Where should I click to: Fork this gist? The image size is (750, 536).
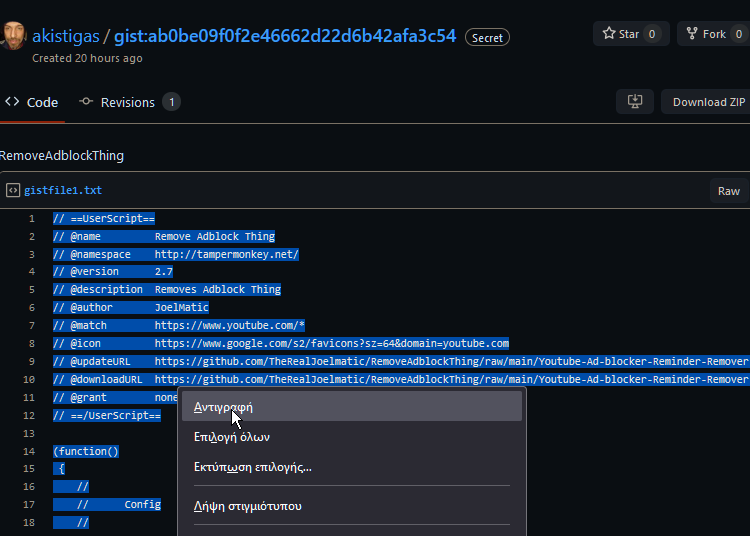pyautogui.click(x=713, y=34)
